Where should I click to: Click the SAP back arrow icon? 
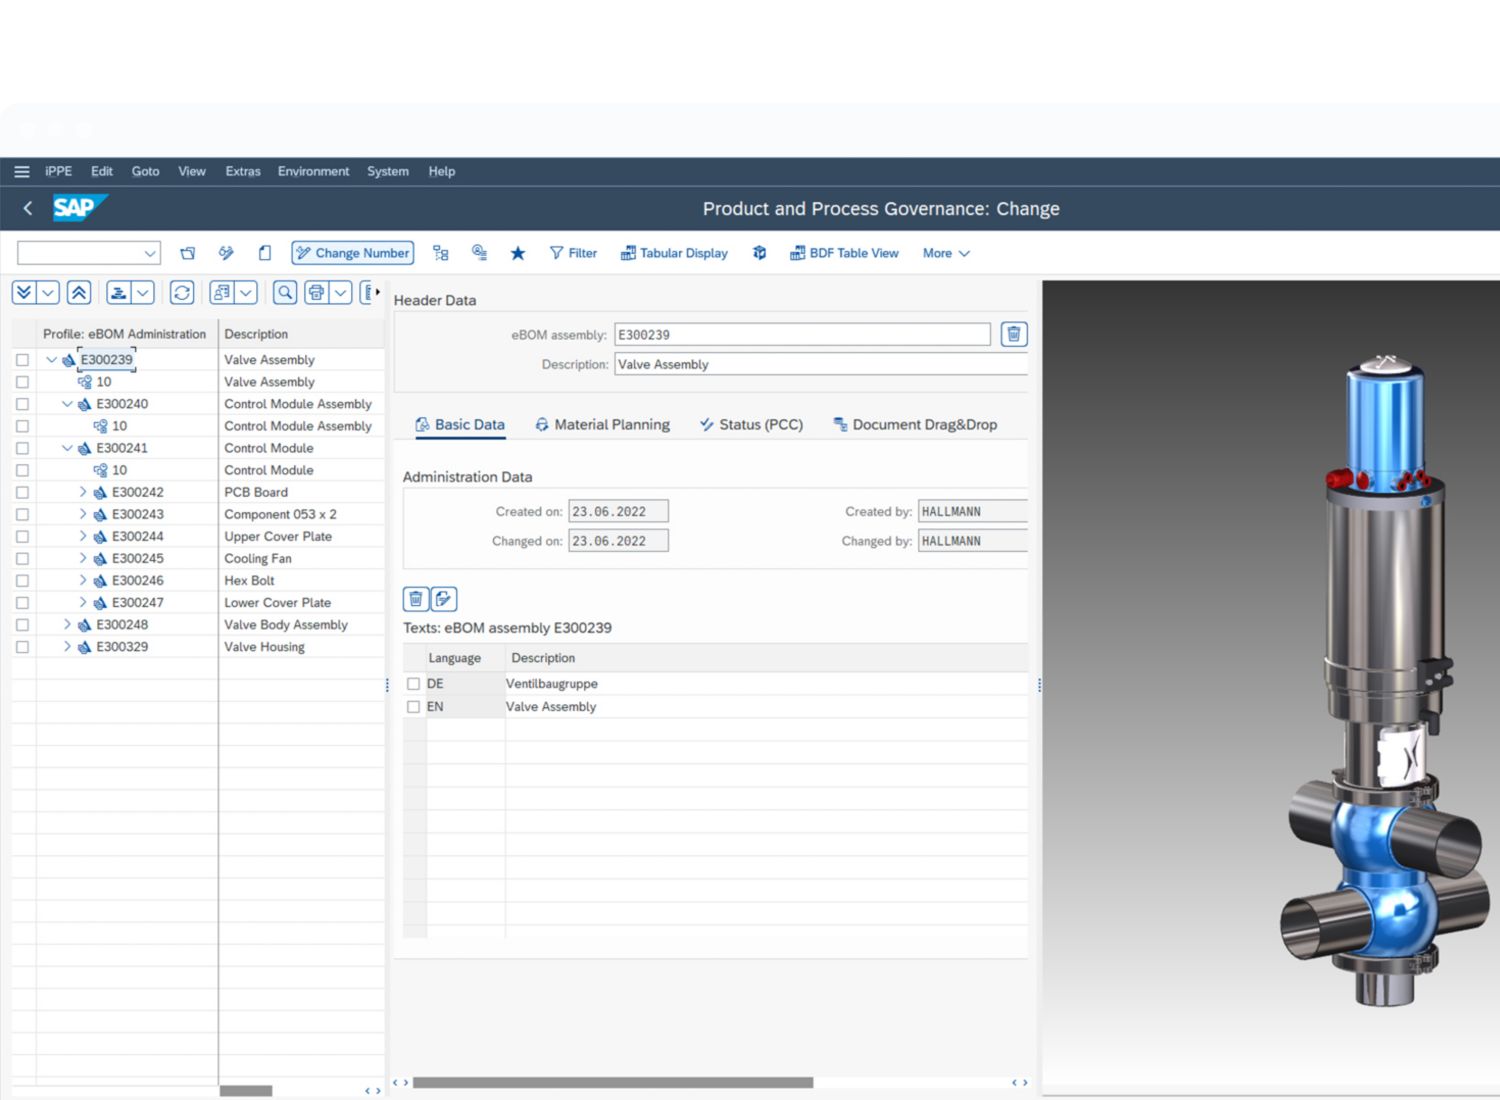coord(28,208)
